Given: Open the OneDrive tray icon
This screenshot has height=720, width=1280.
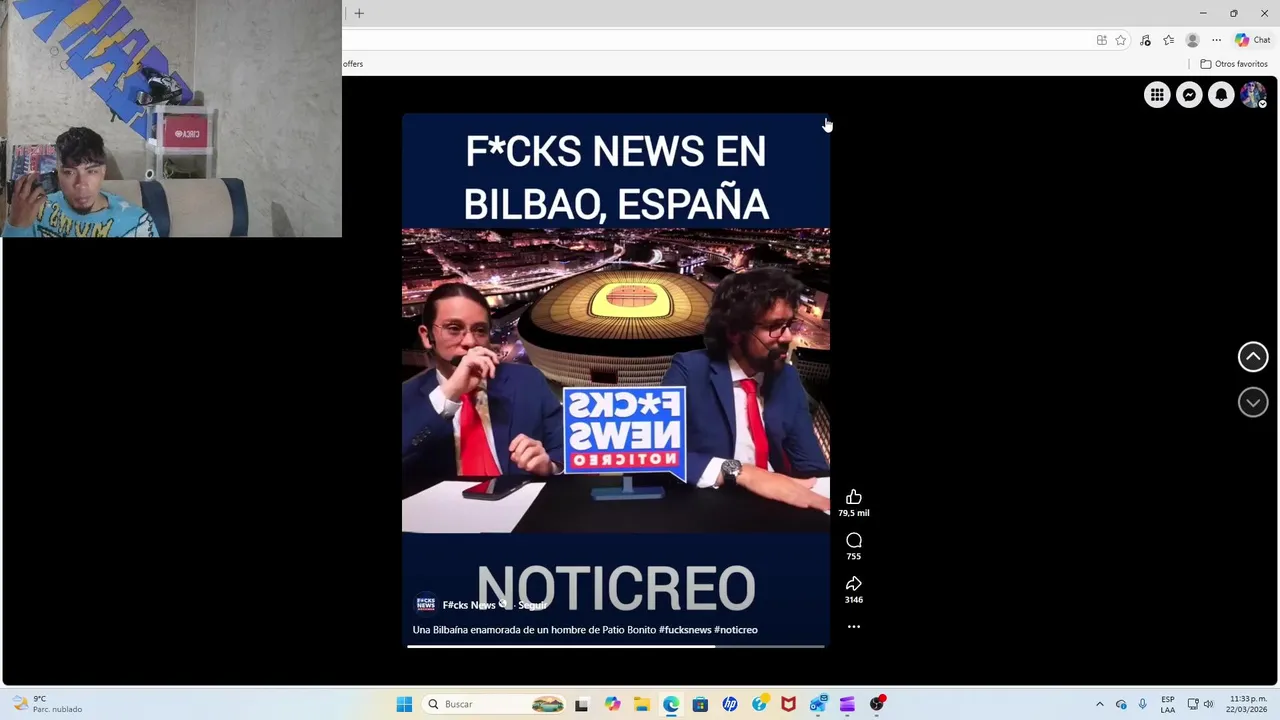Looking at the screenshot, I should 1121,704.
